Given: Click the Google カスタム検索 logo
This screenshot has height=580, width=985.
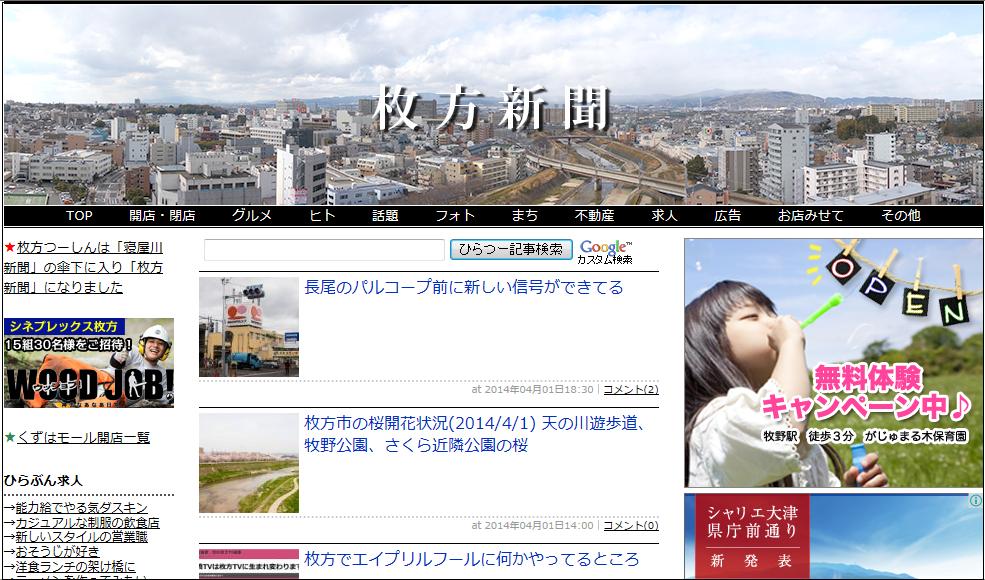Looking at the screenshot, I should click(605, 252).
